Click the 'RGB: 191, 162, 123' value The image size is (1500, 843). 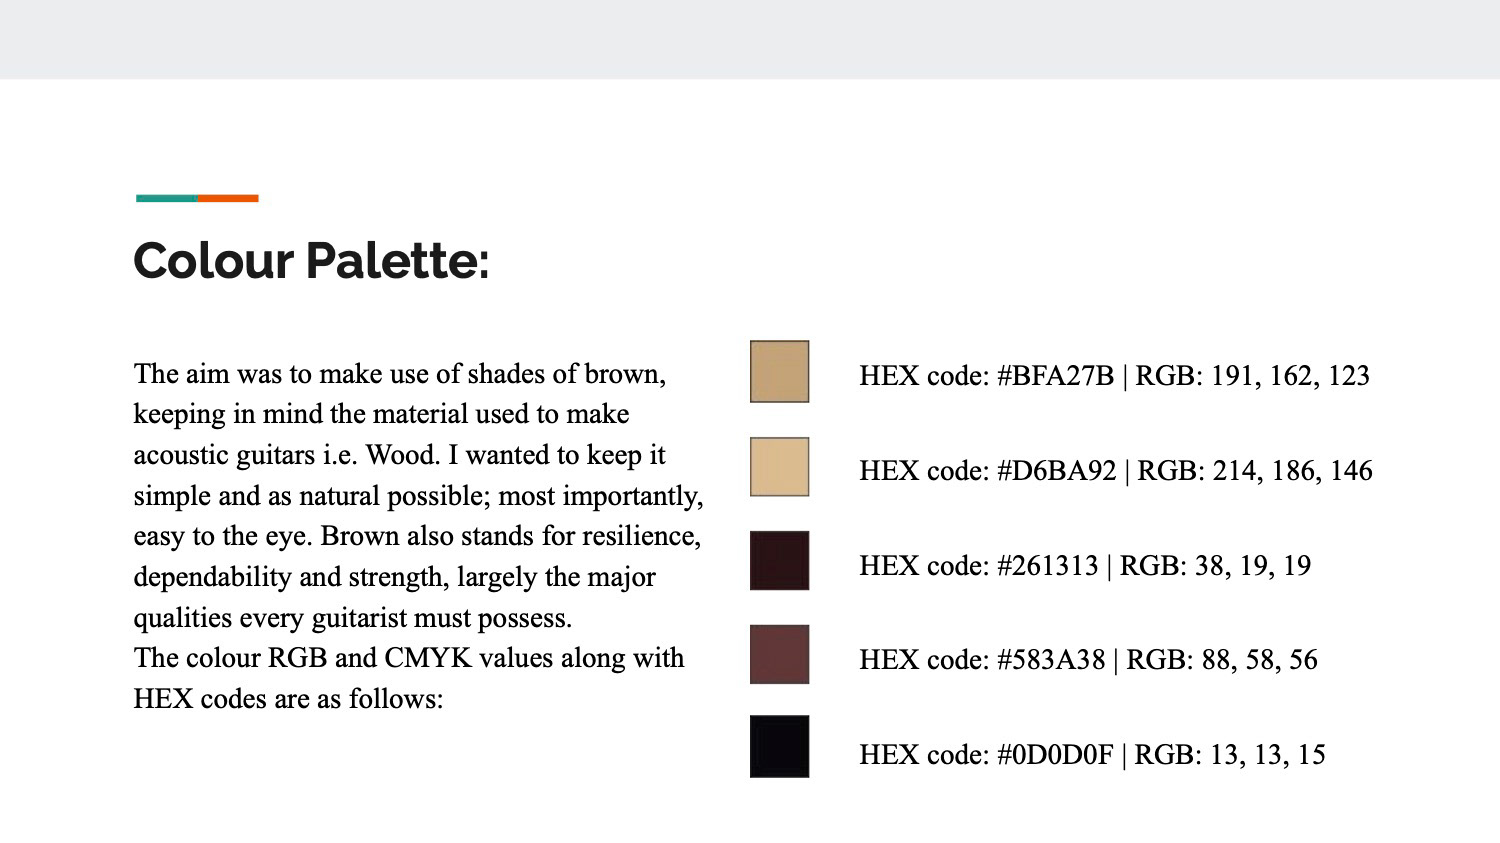click(1252, 376)
